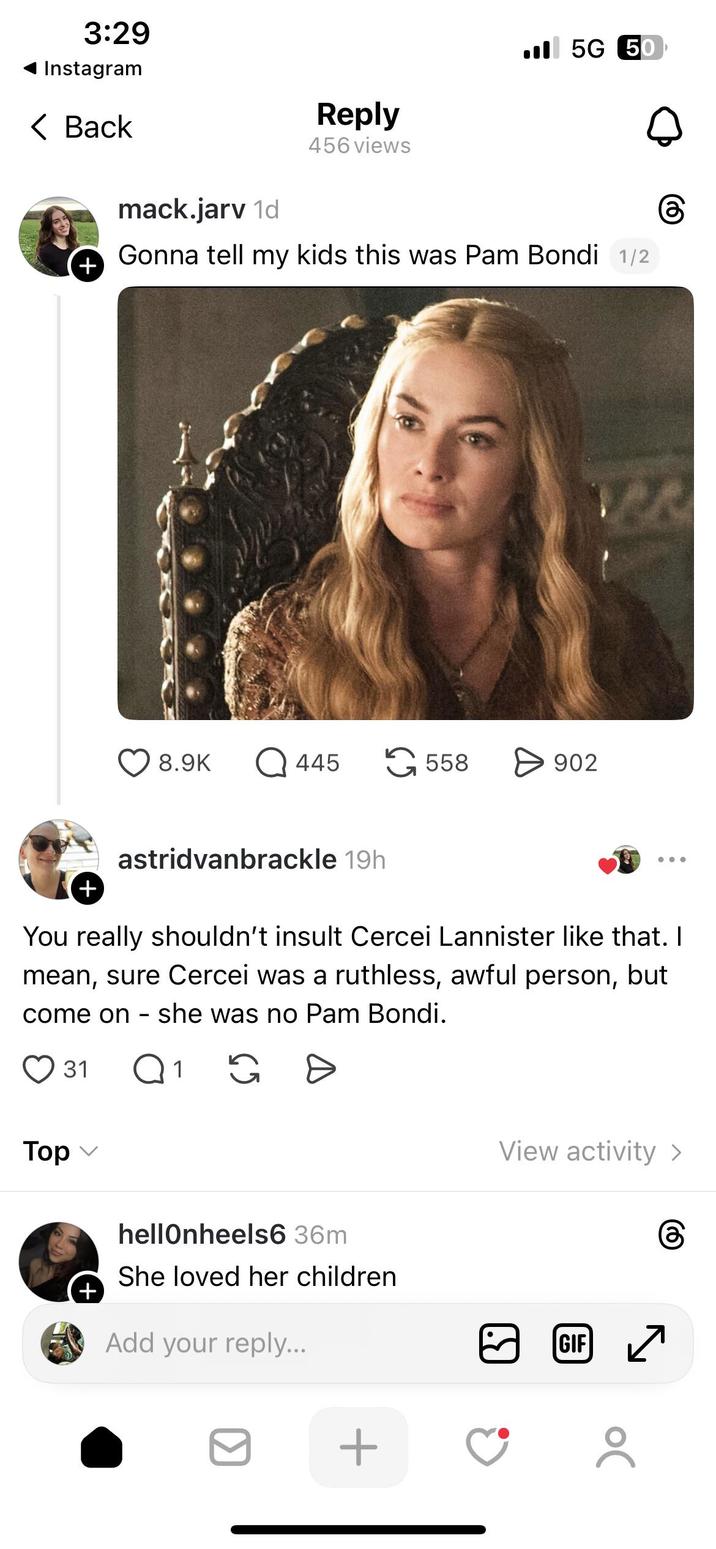The width and height of the screenshot is (716, 1549).
Task: View the 1/2 carousel indicator on the post
Action: tap(634, 256)
